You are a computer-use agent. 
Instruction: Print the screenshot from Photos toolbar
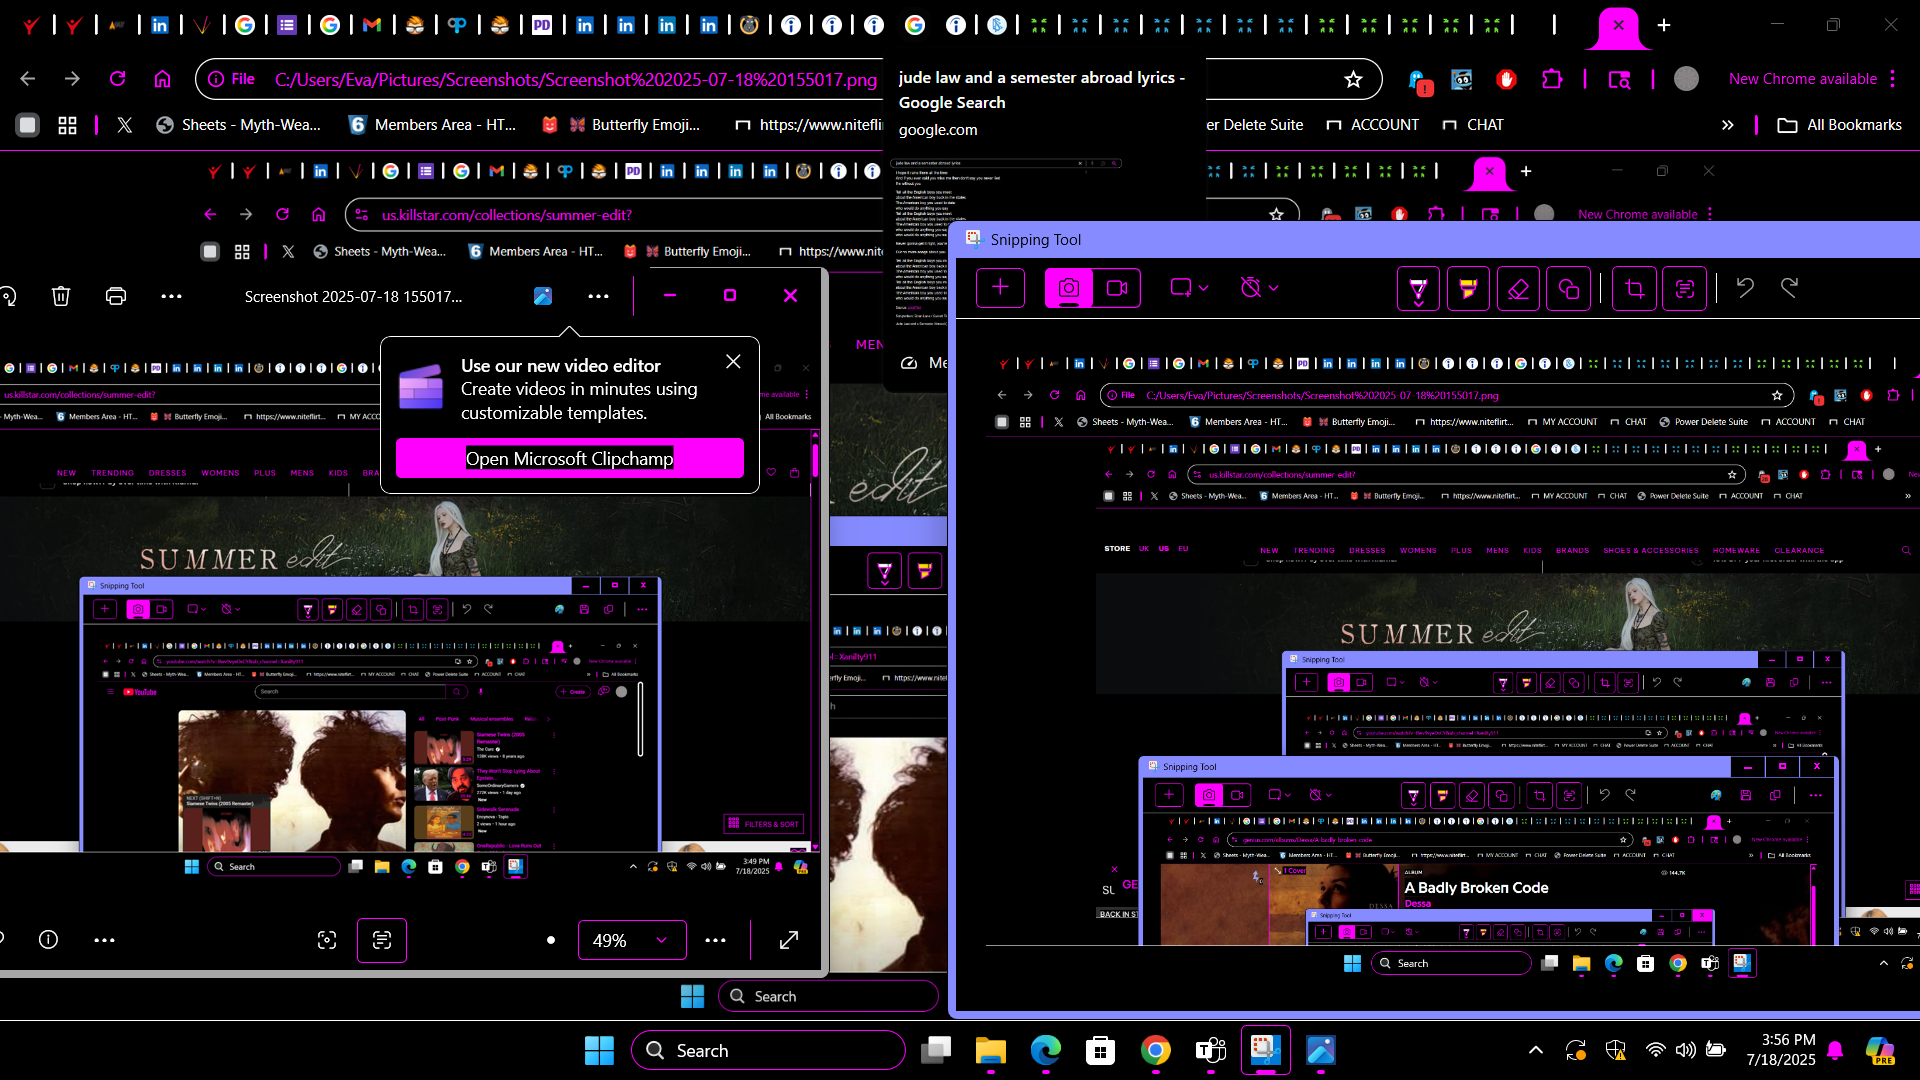[x=116, y=296]
